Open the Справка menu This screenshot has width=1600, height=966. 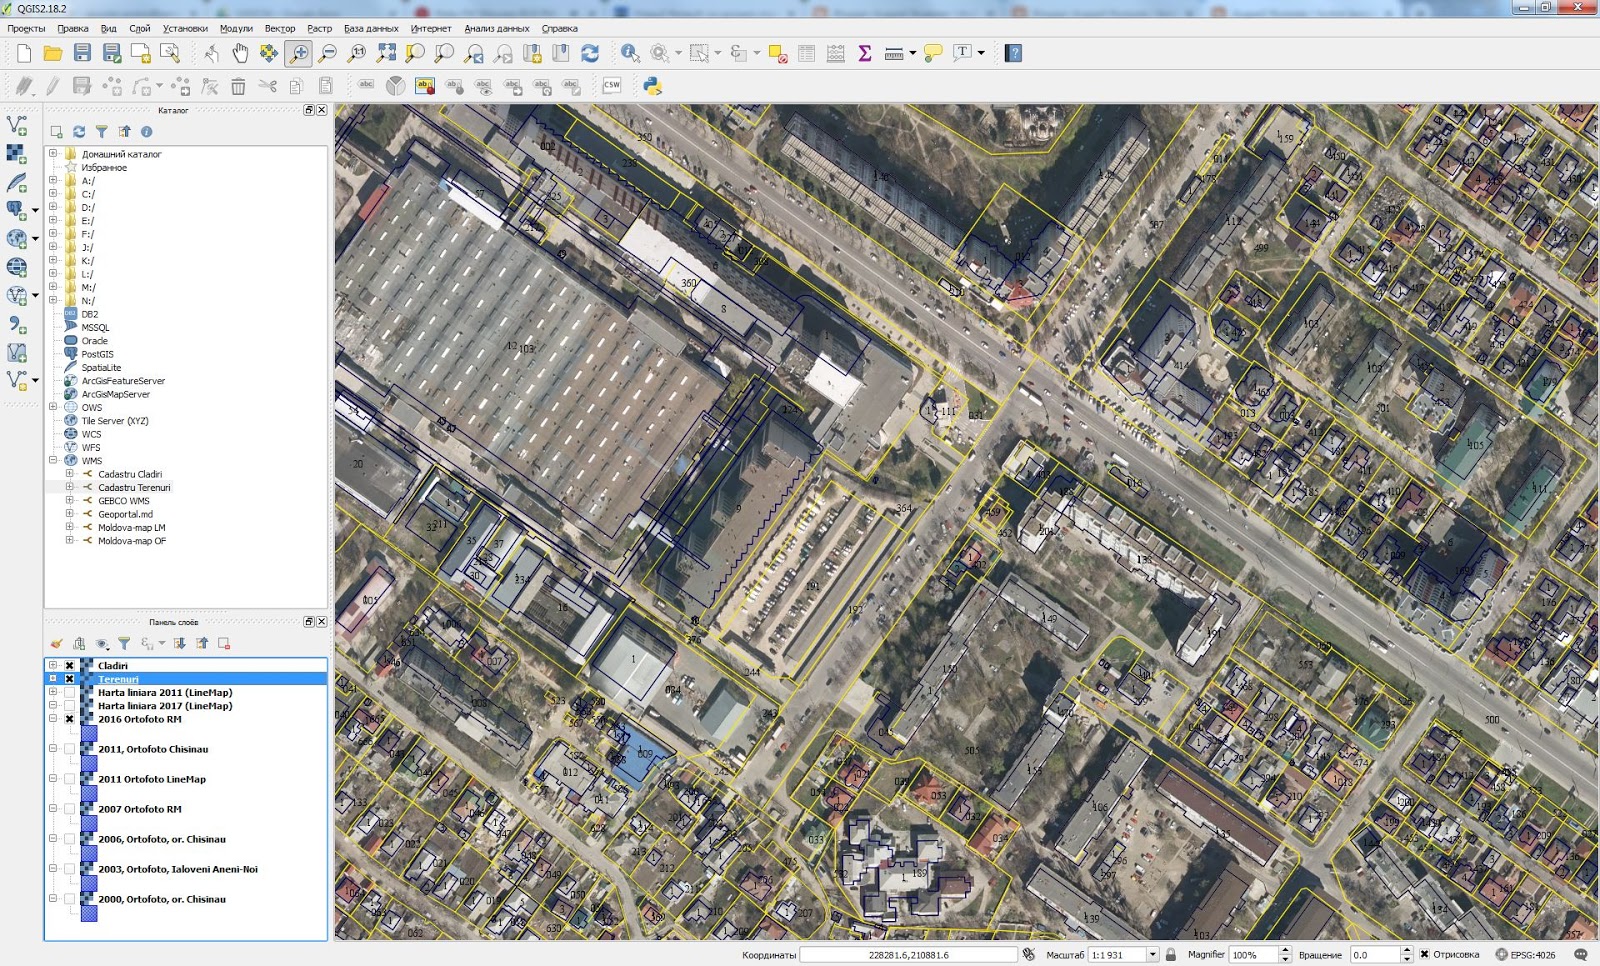[559, 28]
